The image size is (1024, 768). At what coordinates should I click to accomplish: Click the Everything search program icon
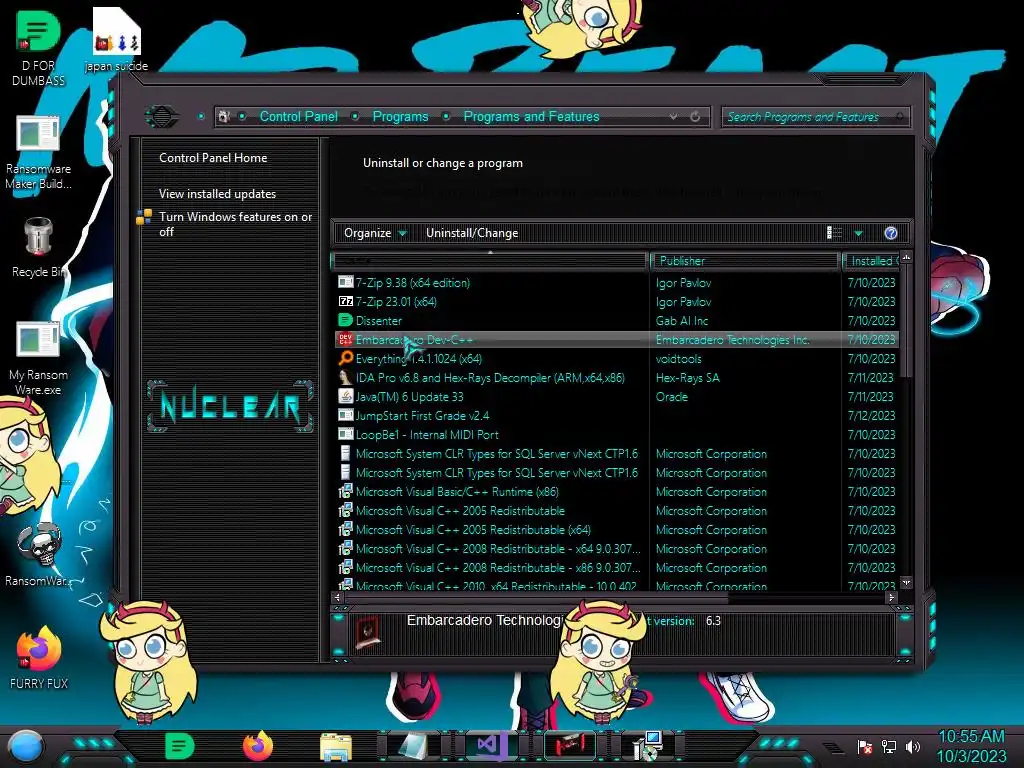(345, 358)
